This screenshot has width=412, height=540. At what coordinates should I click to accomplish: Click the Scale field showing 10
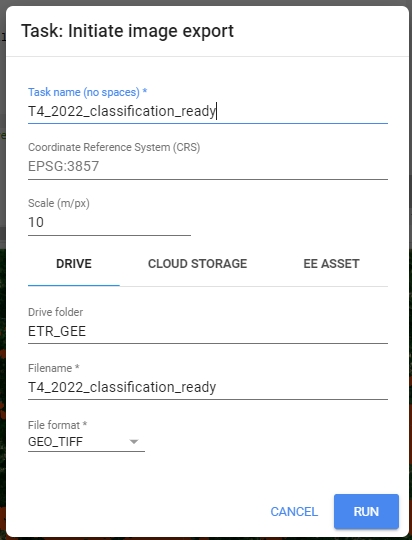tap(109, 222)
